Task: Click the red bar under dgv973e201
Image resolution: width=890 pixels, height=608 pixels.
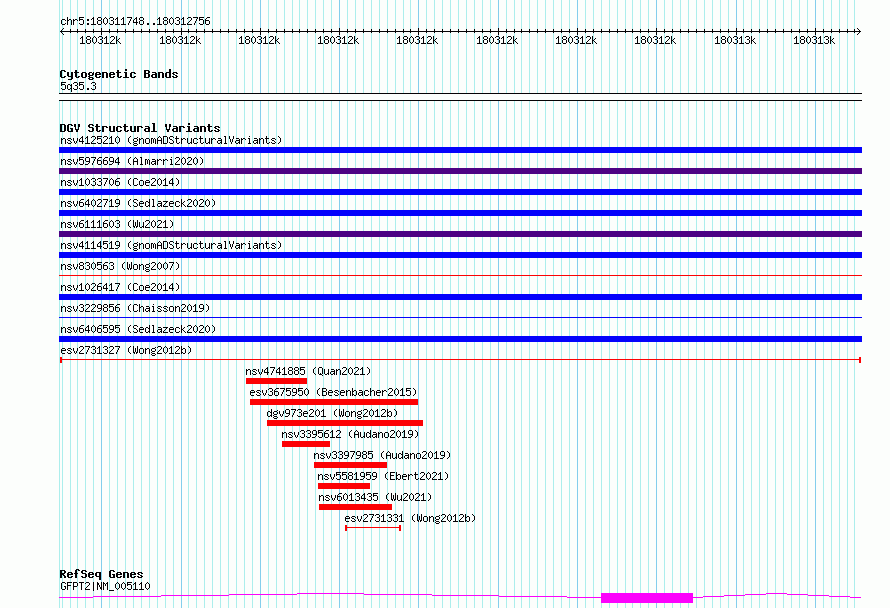Action: (345, 423)
